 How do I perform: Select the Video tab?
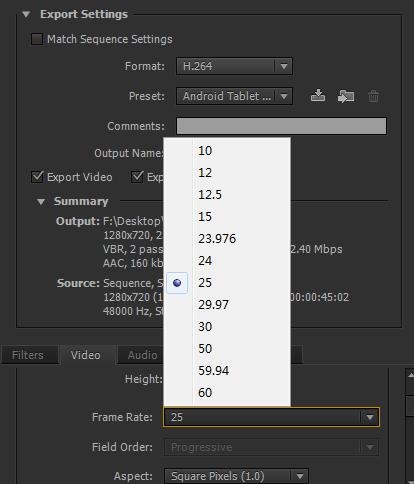click(x=86, y=355)
